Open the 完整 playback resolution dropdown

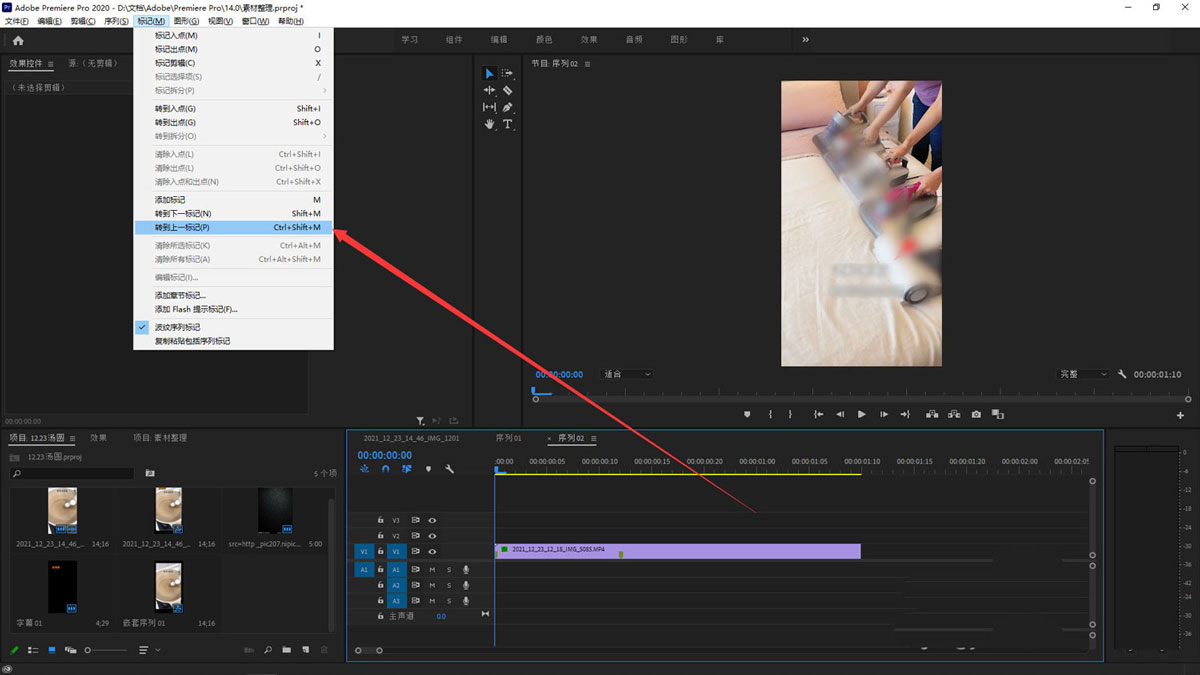click(1083, 374)
